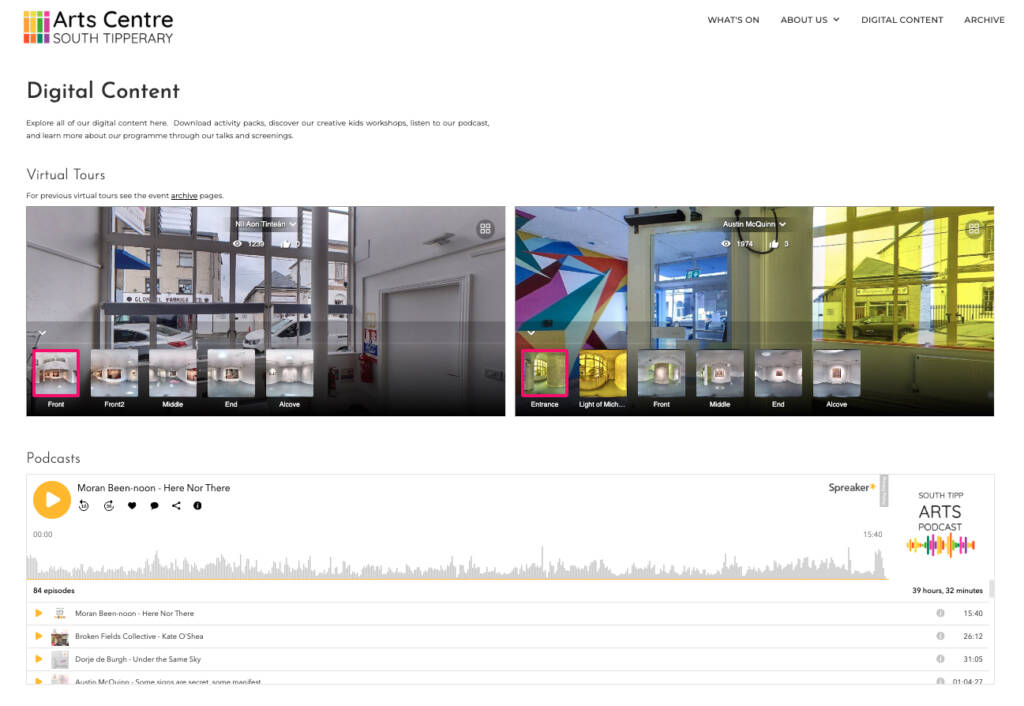Click the episode list scrollbar
The image size is (1024, 706).
992,589
